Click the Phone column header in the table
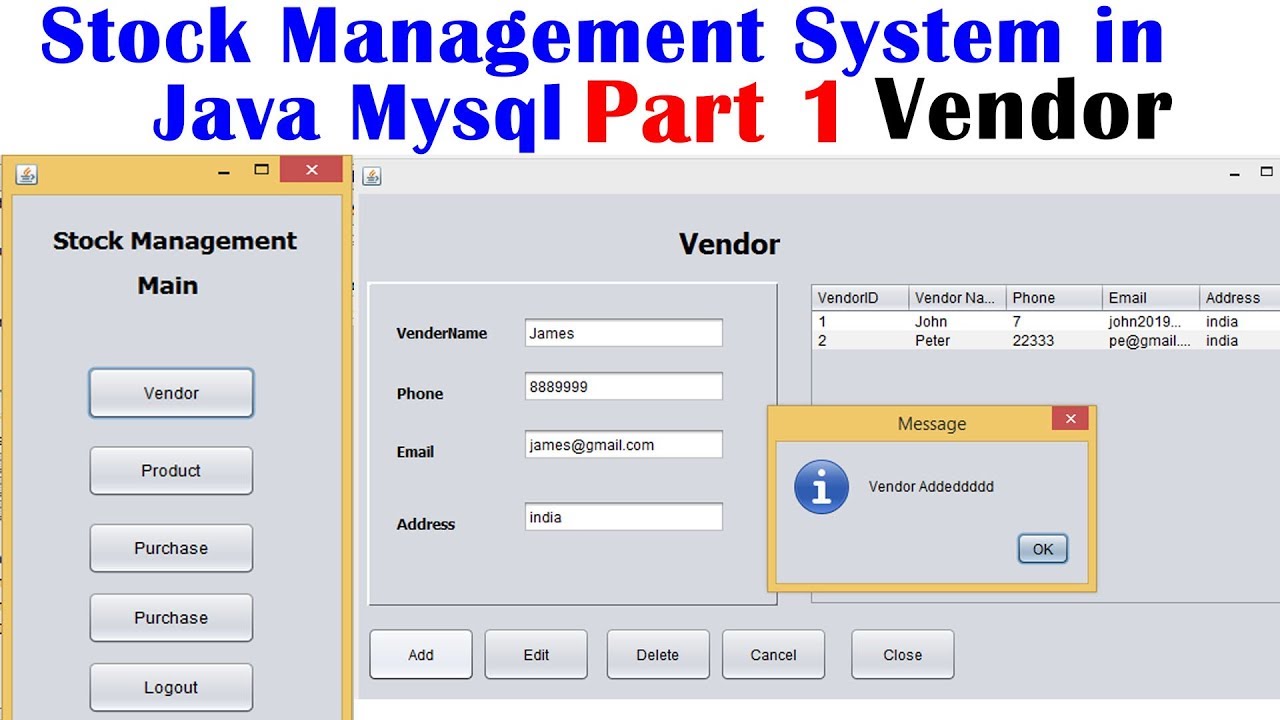 click(x=1054, y=298)
